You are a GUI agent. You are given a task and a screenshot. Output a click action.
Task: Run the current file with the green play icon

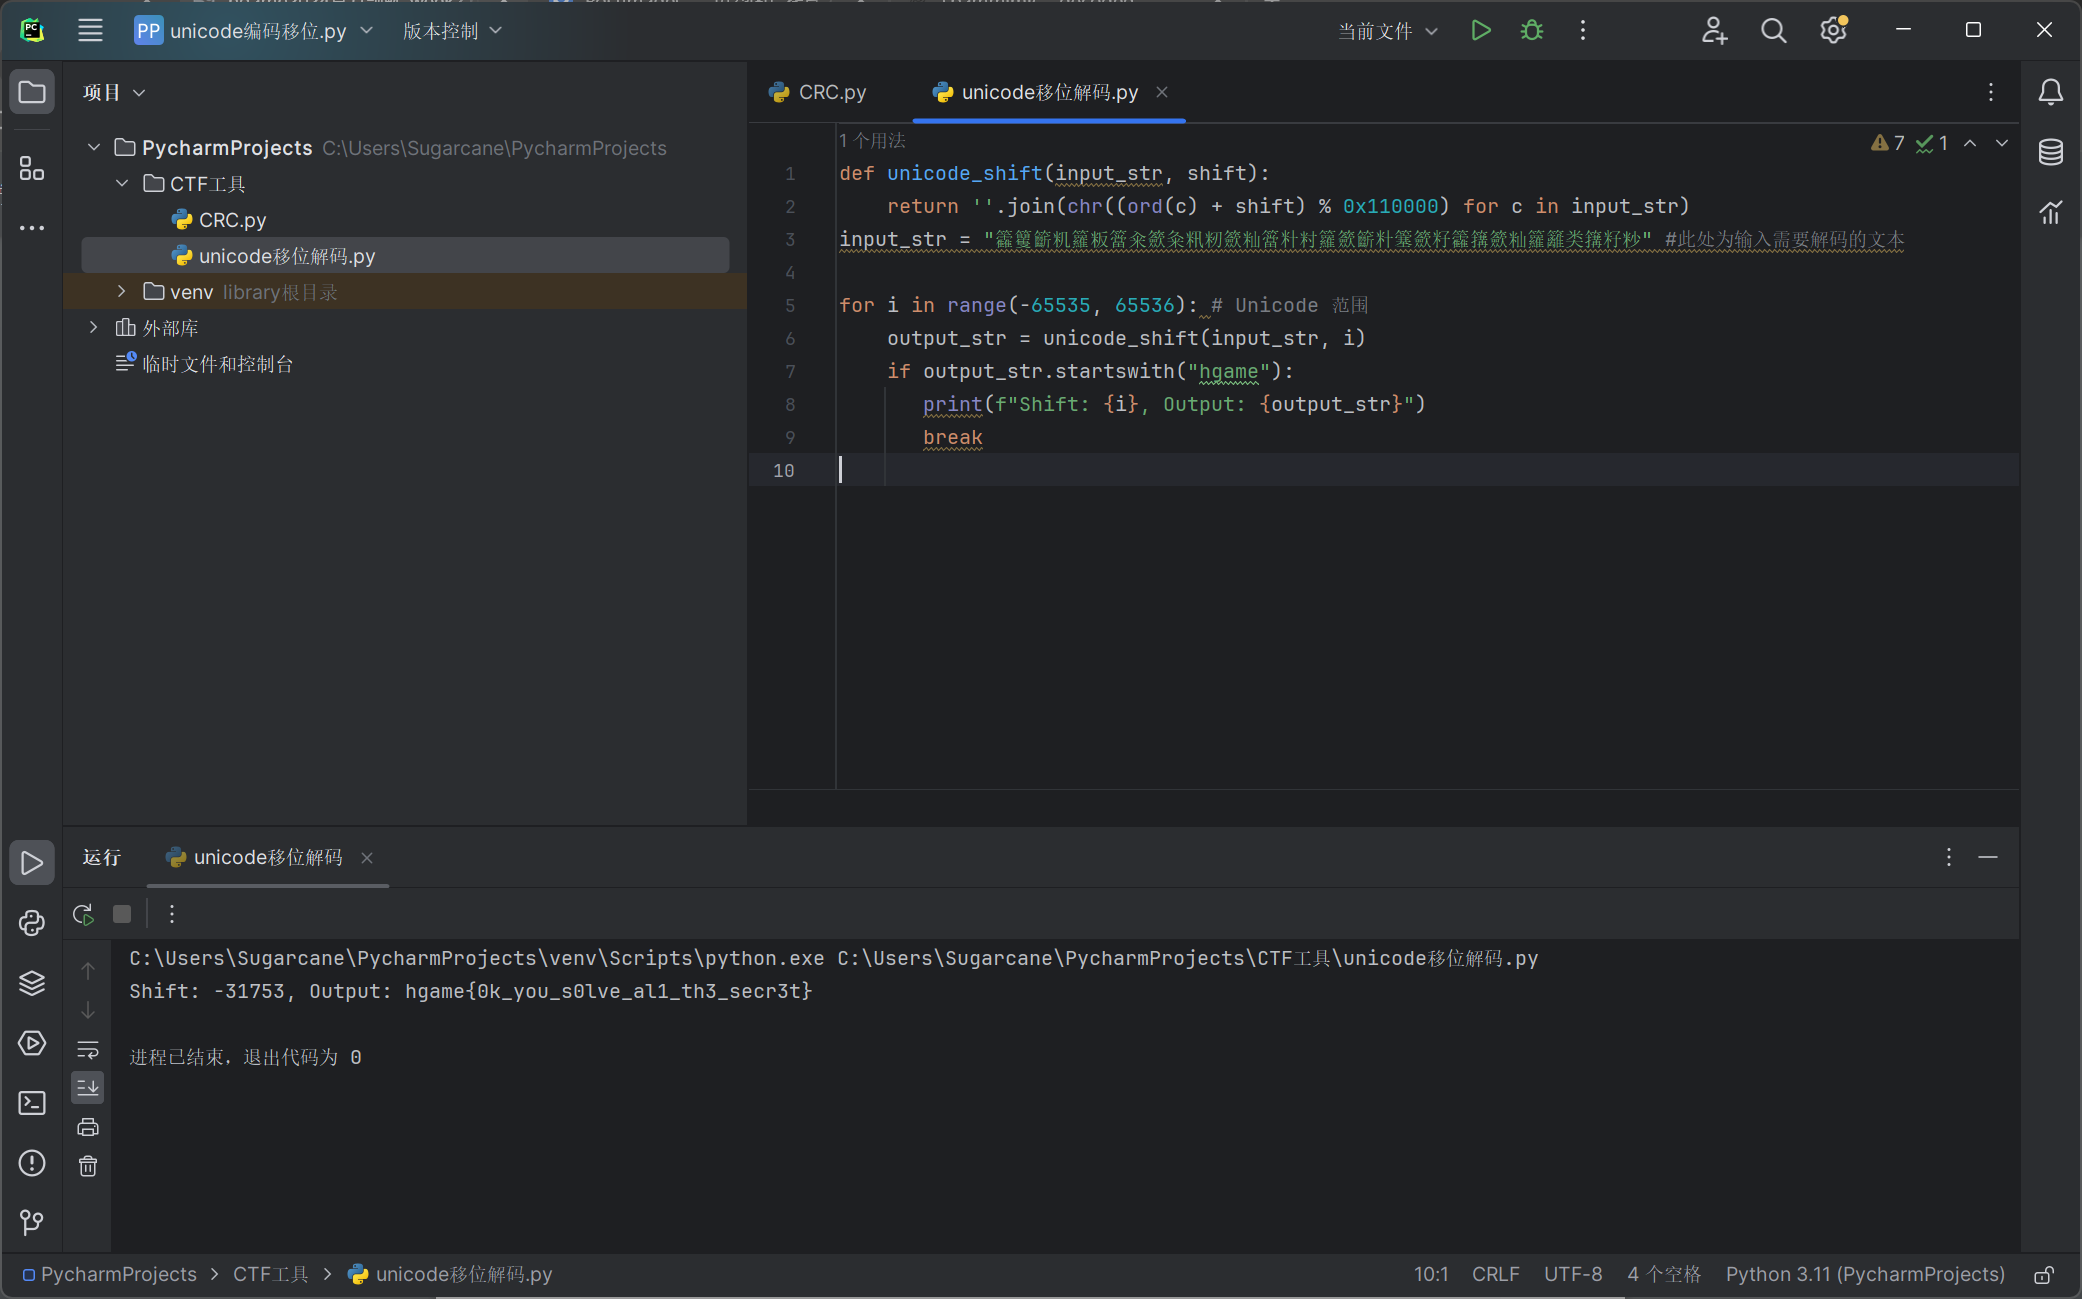1481,30
